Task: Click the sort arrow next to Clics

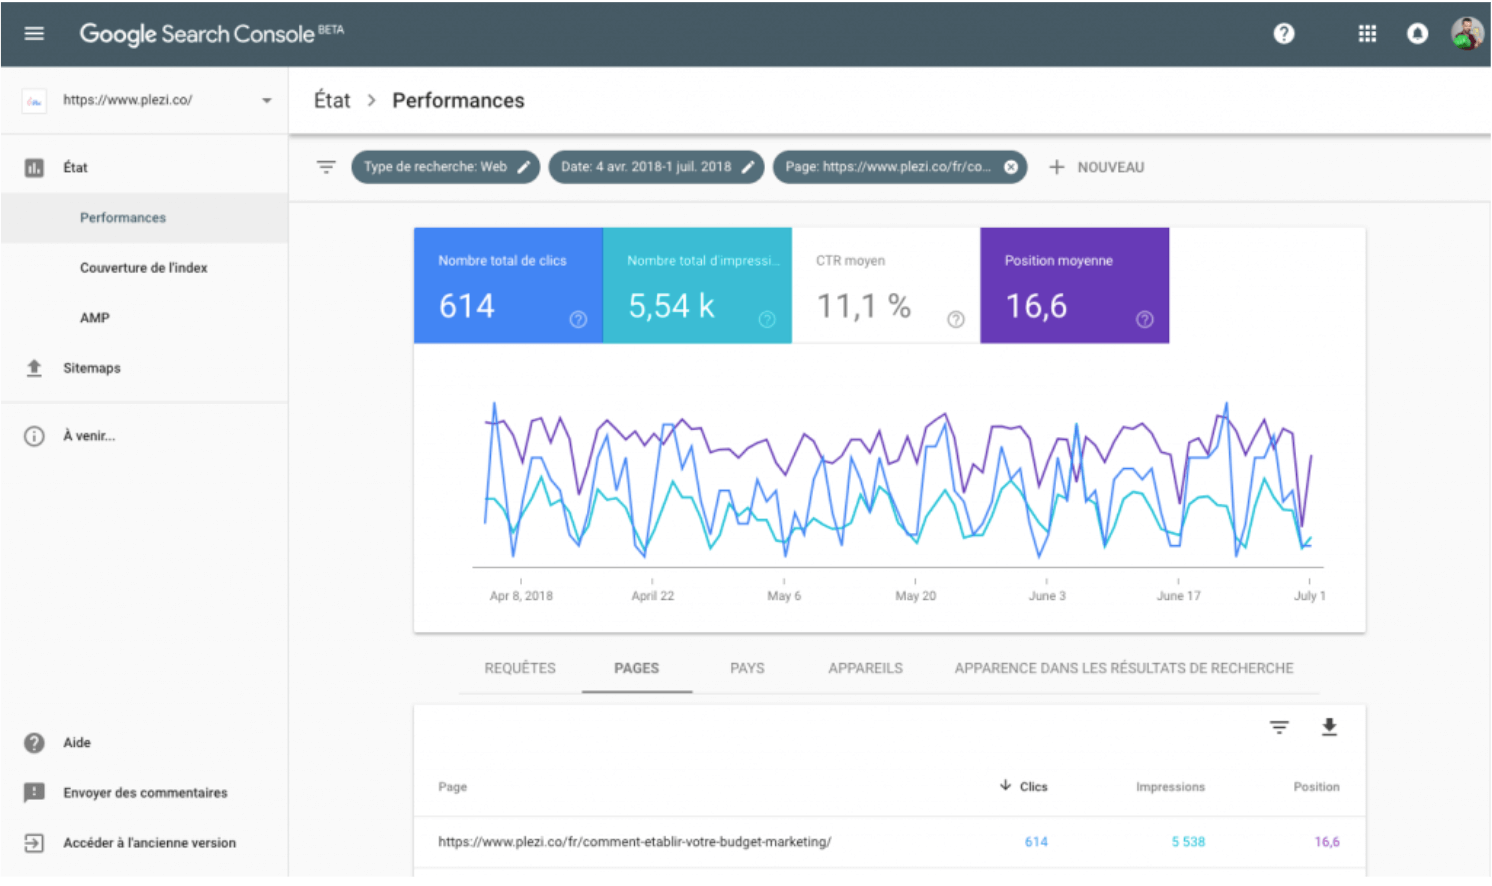Action: (x=1005, y=786)
